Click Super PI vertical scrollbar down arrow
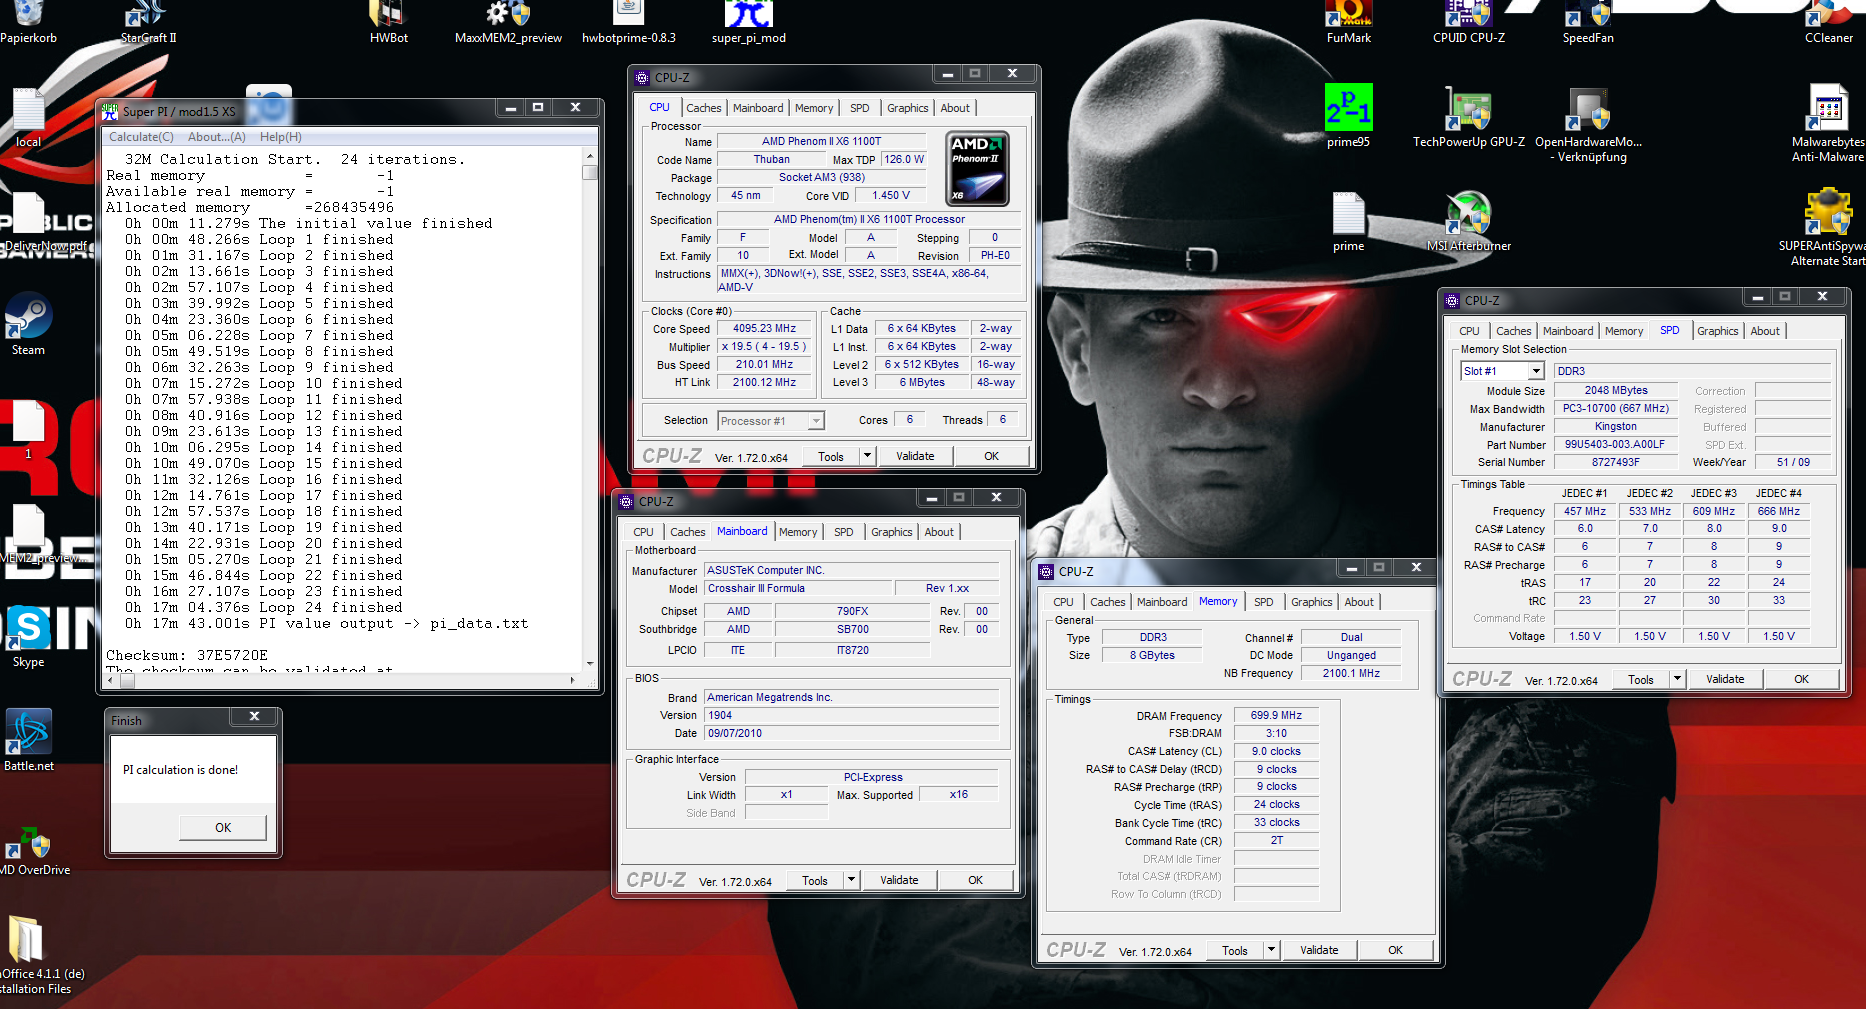1866x1009 pixels. (x=590, y=663)
